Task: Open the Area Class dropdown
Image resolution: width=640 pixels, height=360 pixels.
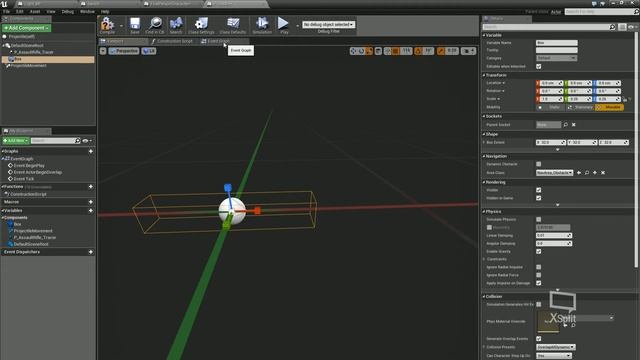Action: (x=554, y=173)
